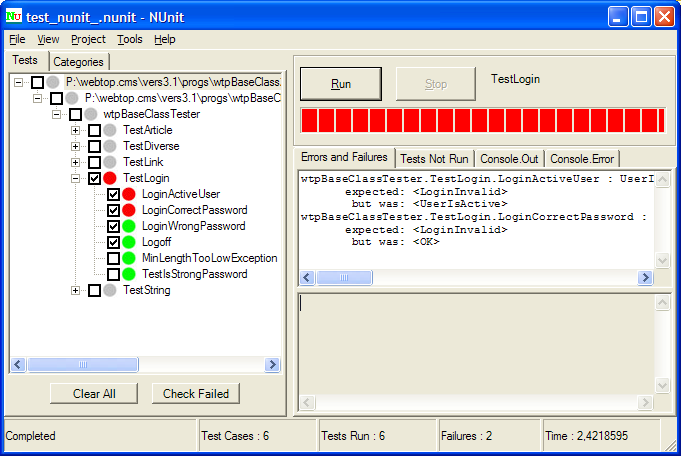Click the test tree horizontal scrollbar thumb
The height and width of the screenshot is (456, 681).
[83, 364]
